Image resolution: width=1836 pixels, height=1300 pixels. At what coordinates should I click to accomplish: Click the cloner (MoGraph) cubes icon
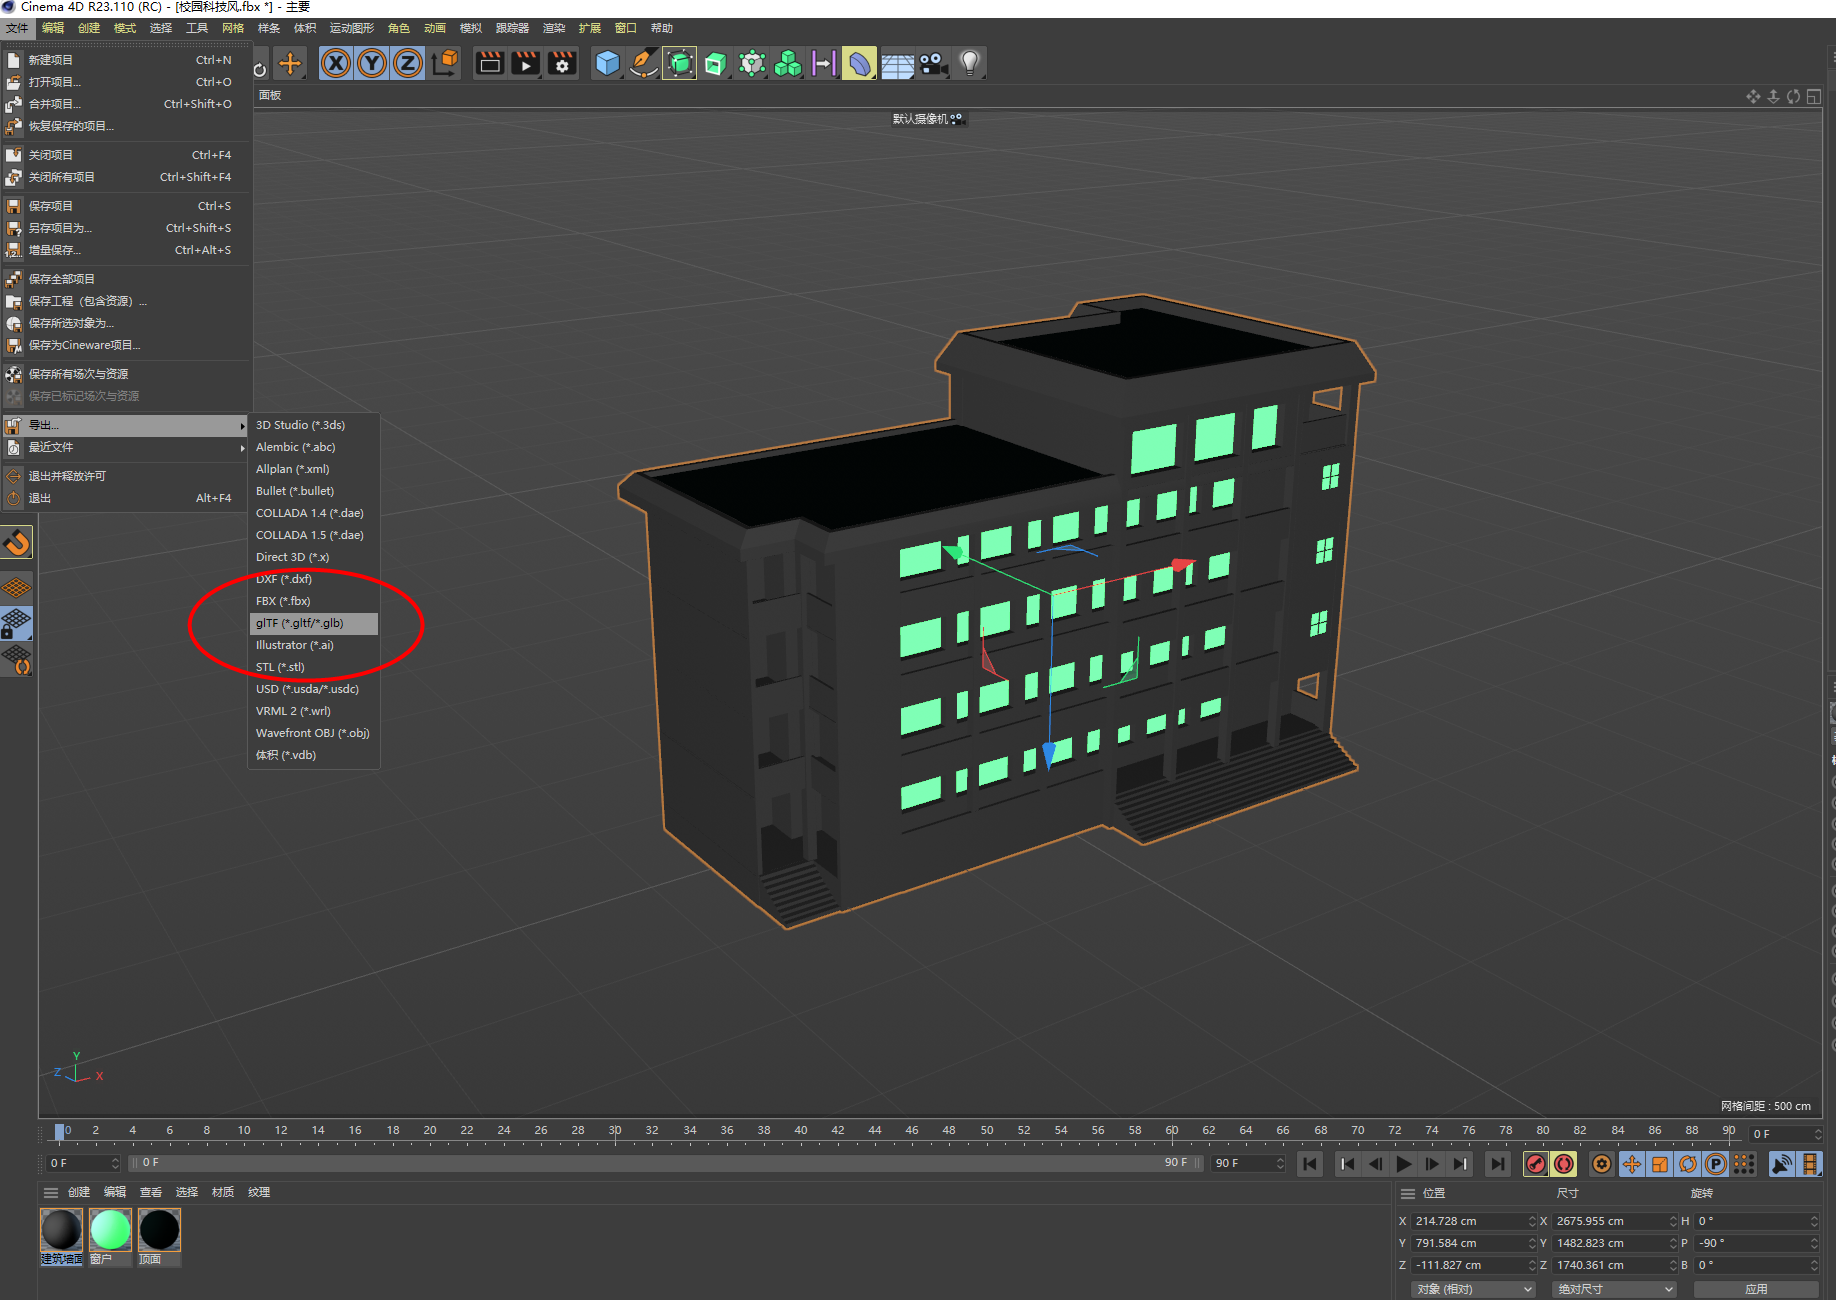point(788,64)
